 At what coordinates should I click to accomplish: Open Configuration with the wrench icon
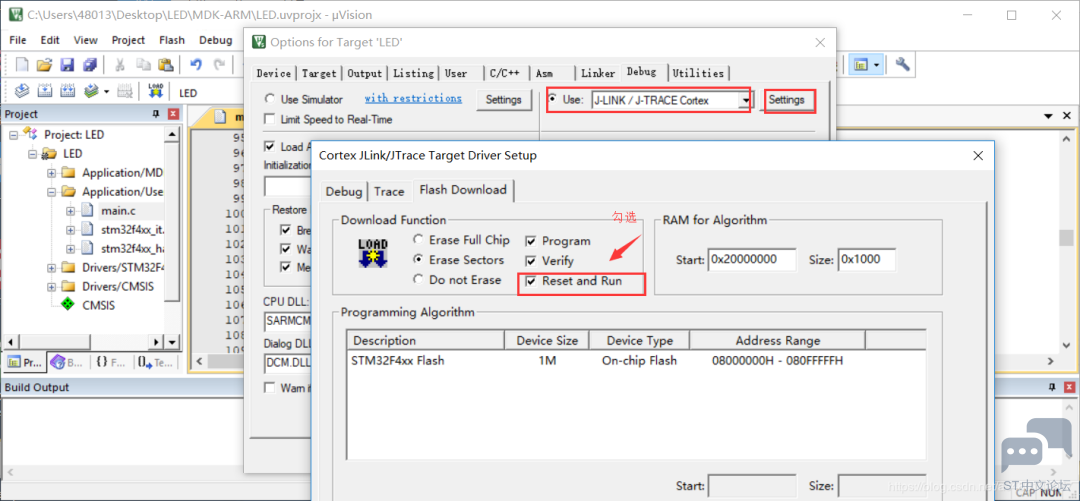(x=903, y=65)
